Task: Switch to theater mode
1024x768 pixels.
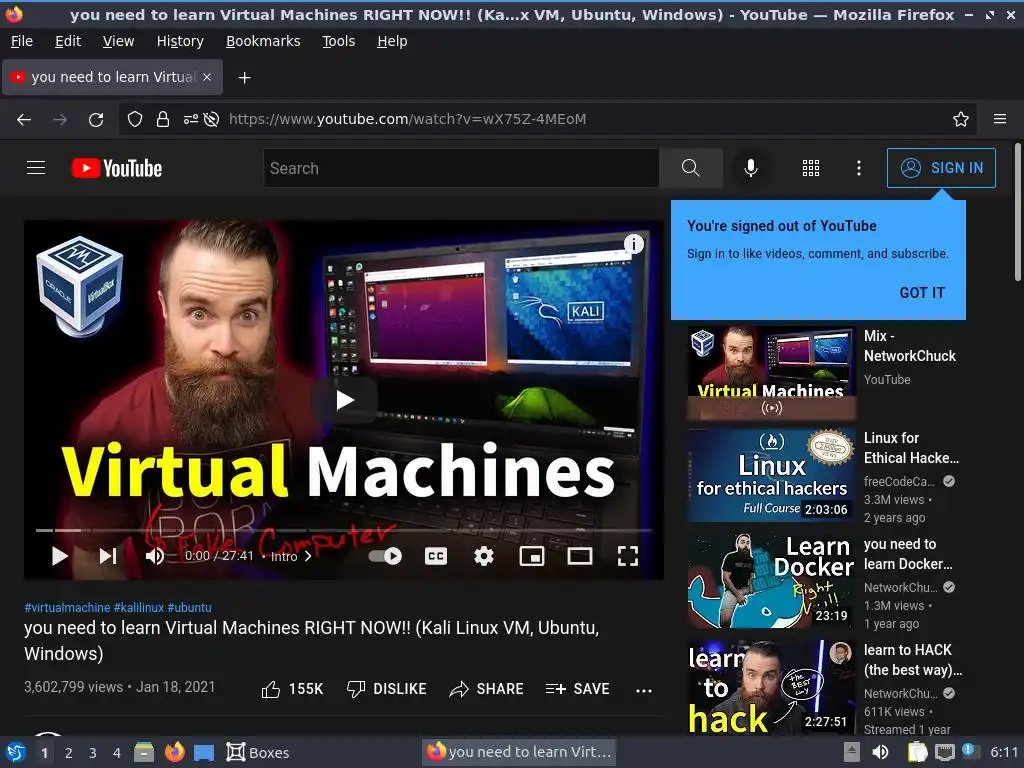Action: [579, 556]
